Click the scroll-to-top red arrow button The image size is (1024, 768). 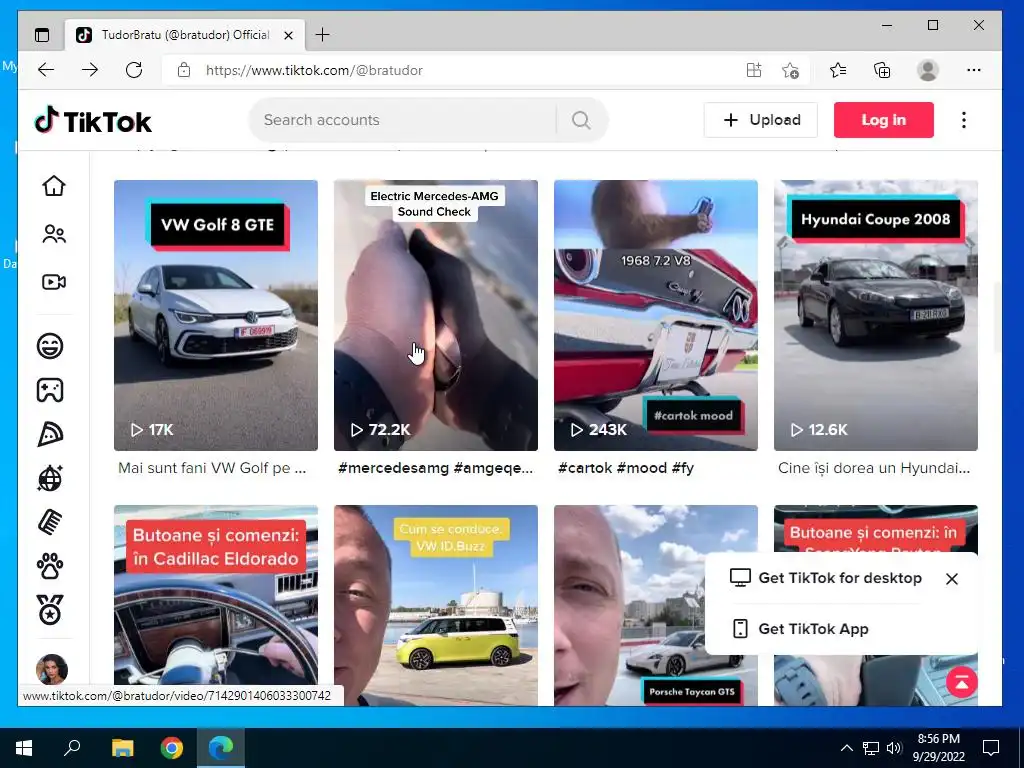961,682
